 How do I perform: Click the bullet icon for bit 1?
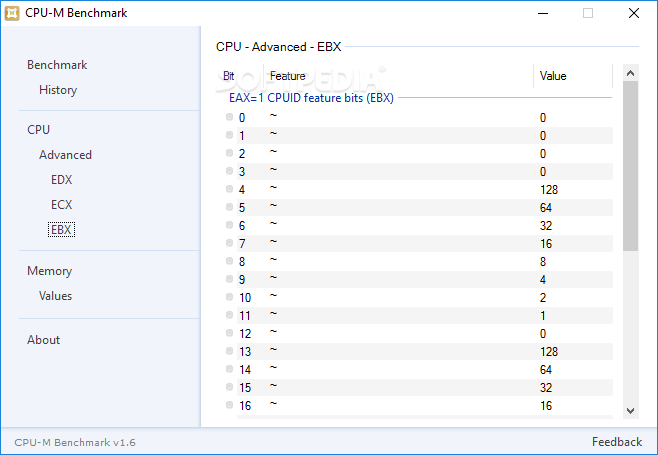(230, 135)
